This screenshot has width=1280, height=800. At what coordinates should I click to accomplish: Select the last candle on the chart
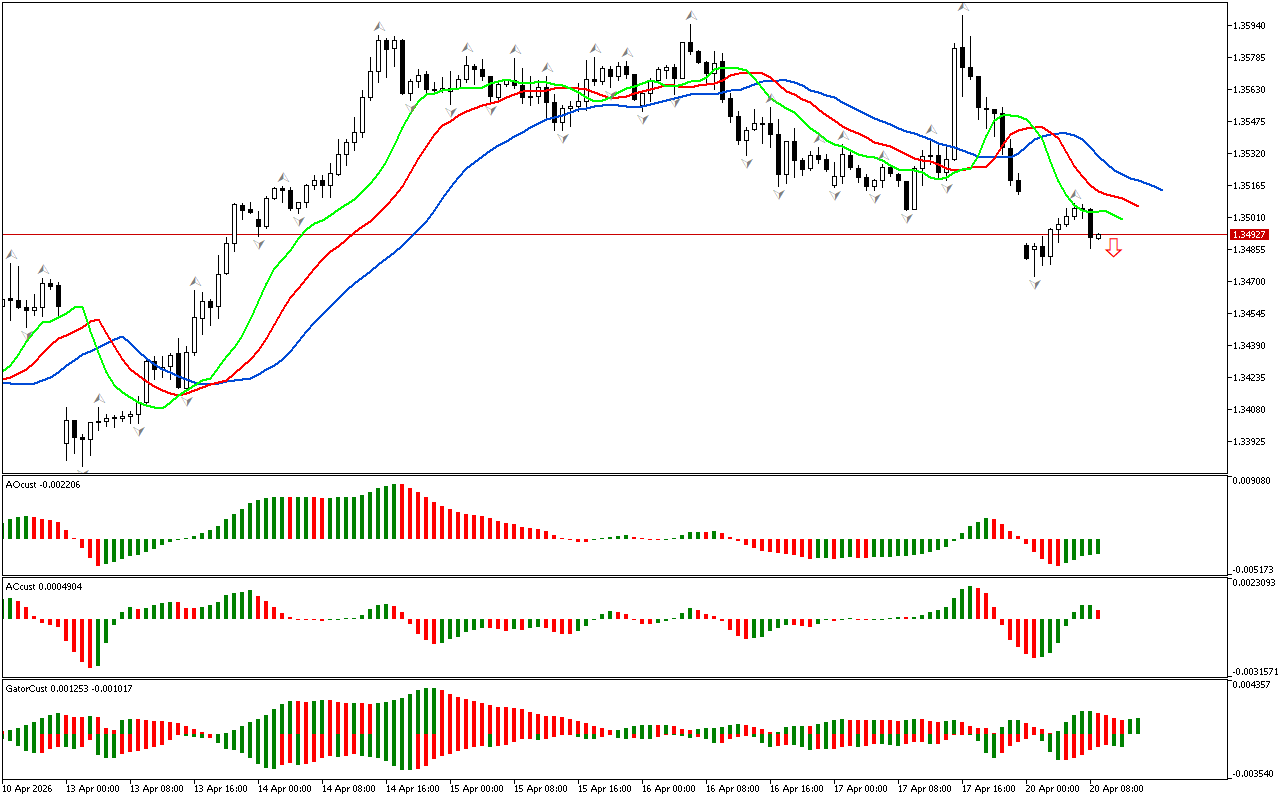click(x=1098, y=236)
